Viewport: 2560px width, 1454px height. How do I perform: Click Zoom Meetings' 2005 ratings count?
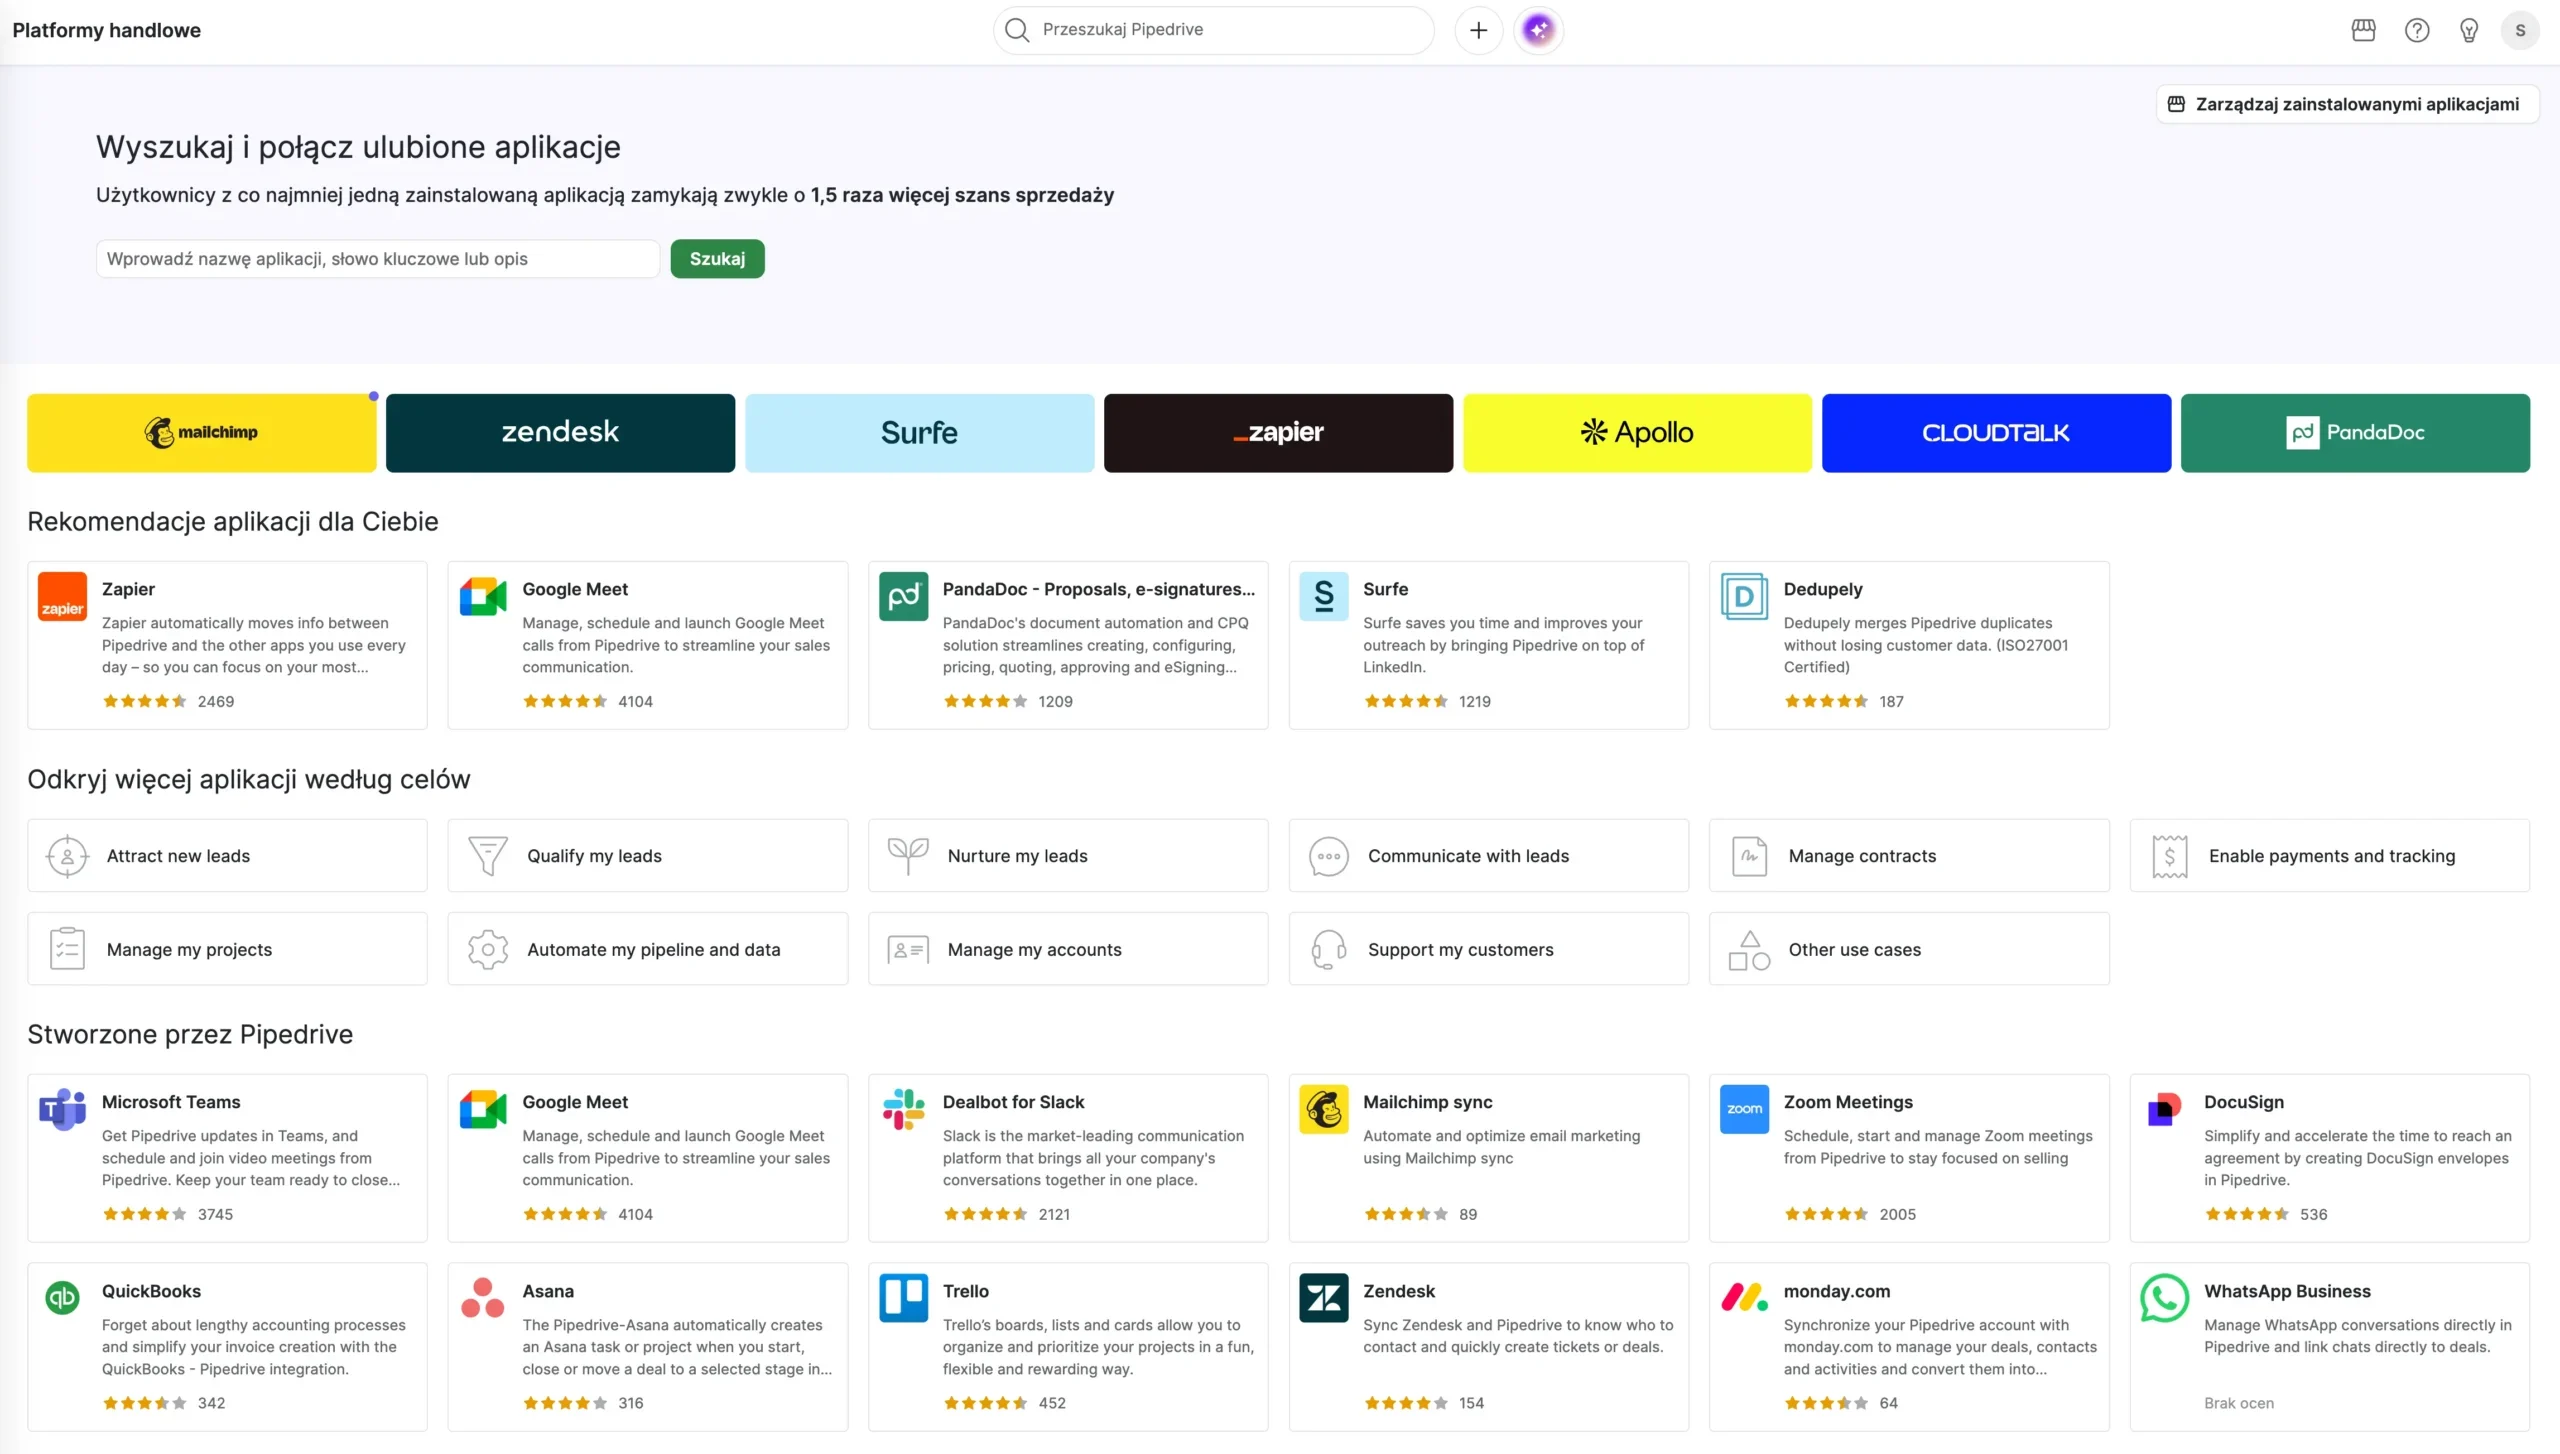1897,1215
